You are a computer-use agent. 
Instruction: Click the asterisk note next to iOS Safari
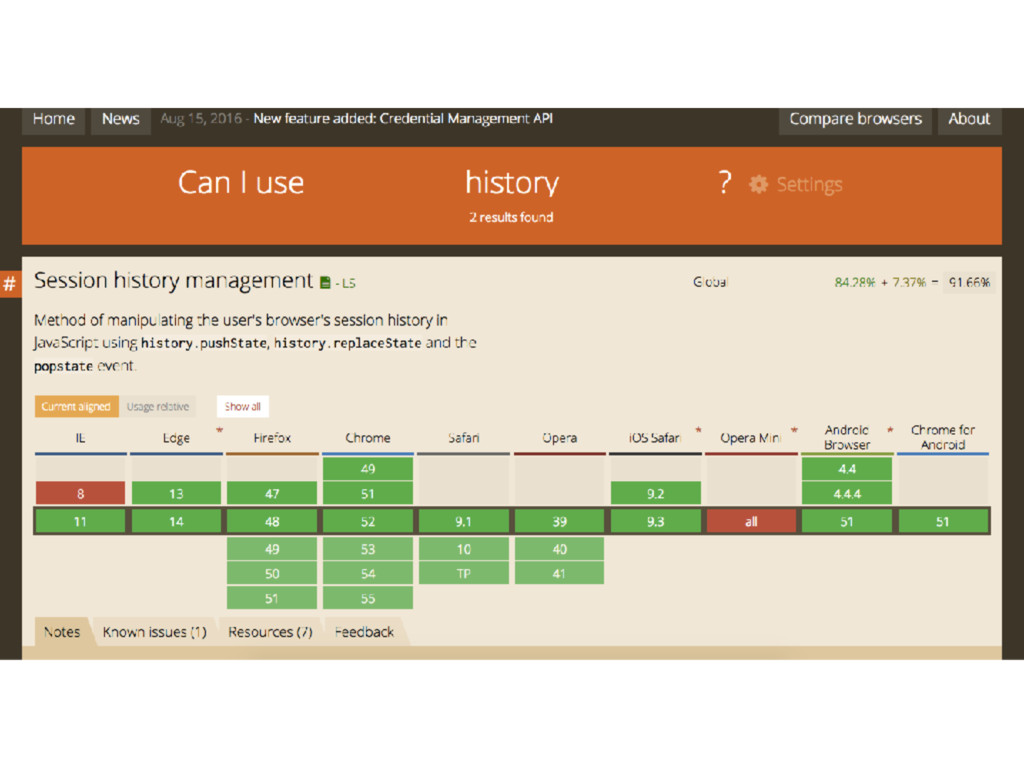pos(698,430)
